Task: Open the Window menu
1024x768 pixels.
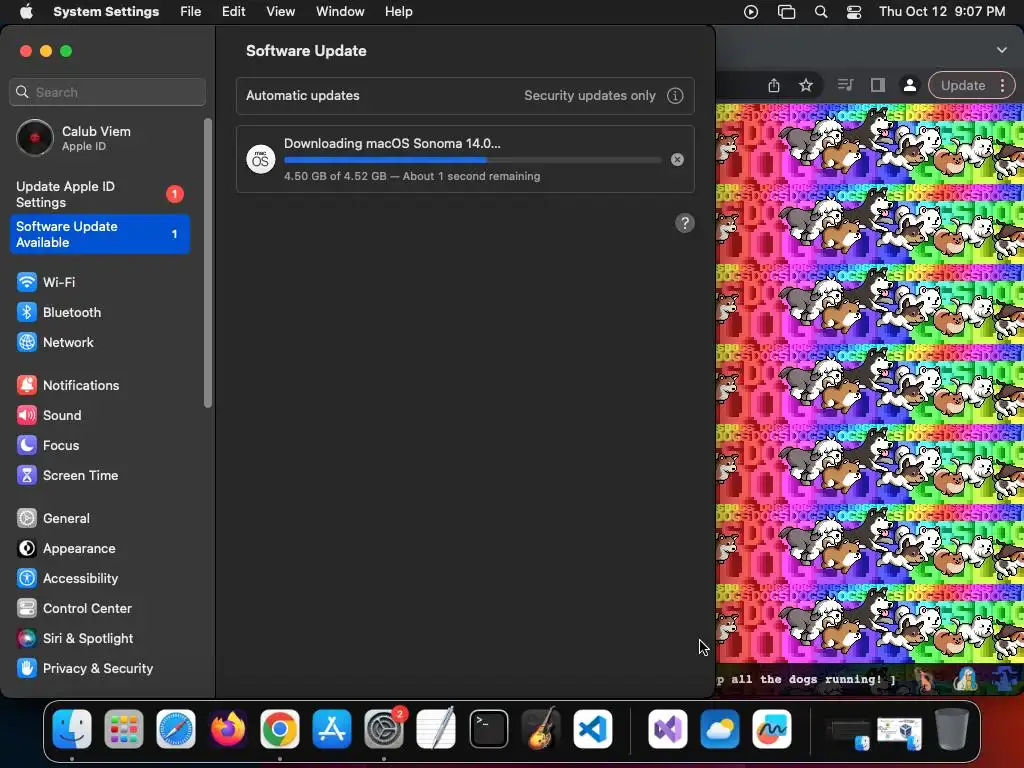Action: point(340,12)
